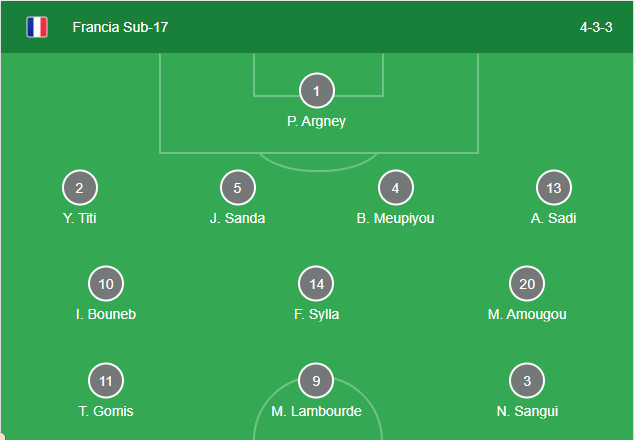
Task: Open B. Meupiyou player details
Action: pos(396,218)
